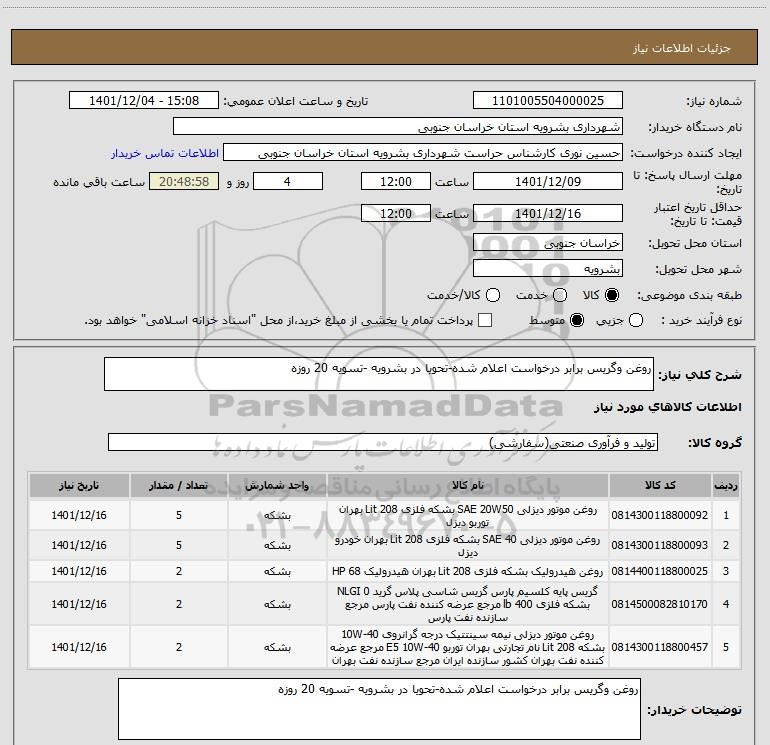Click the need date in row 5
This screenshot has height=745, width=770.
pyautogui.click(x=79, y=647)
